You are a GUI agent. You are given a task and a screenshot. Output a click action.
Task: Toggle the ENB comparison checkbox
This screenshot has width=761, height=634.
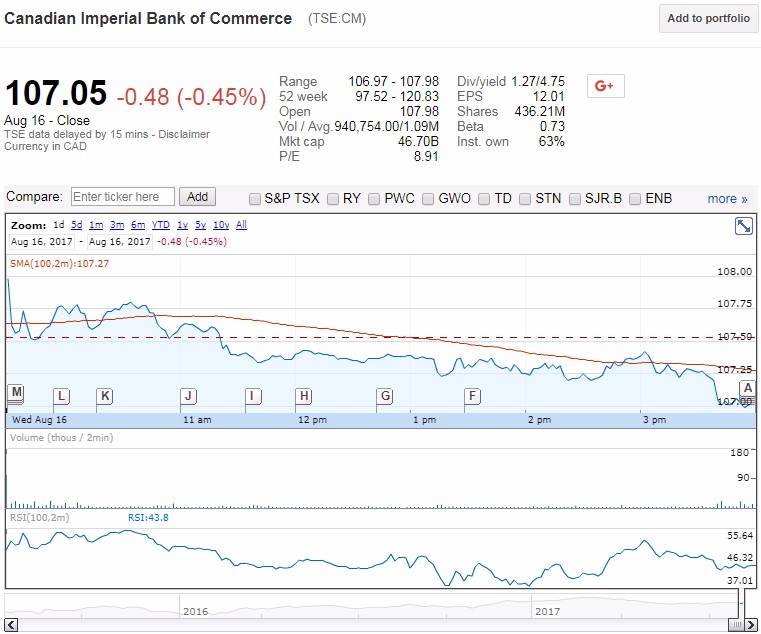click(635, 199)
